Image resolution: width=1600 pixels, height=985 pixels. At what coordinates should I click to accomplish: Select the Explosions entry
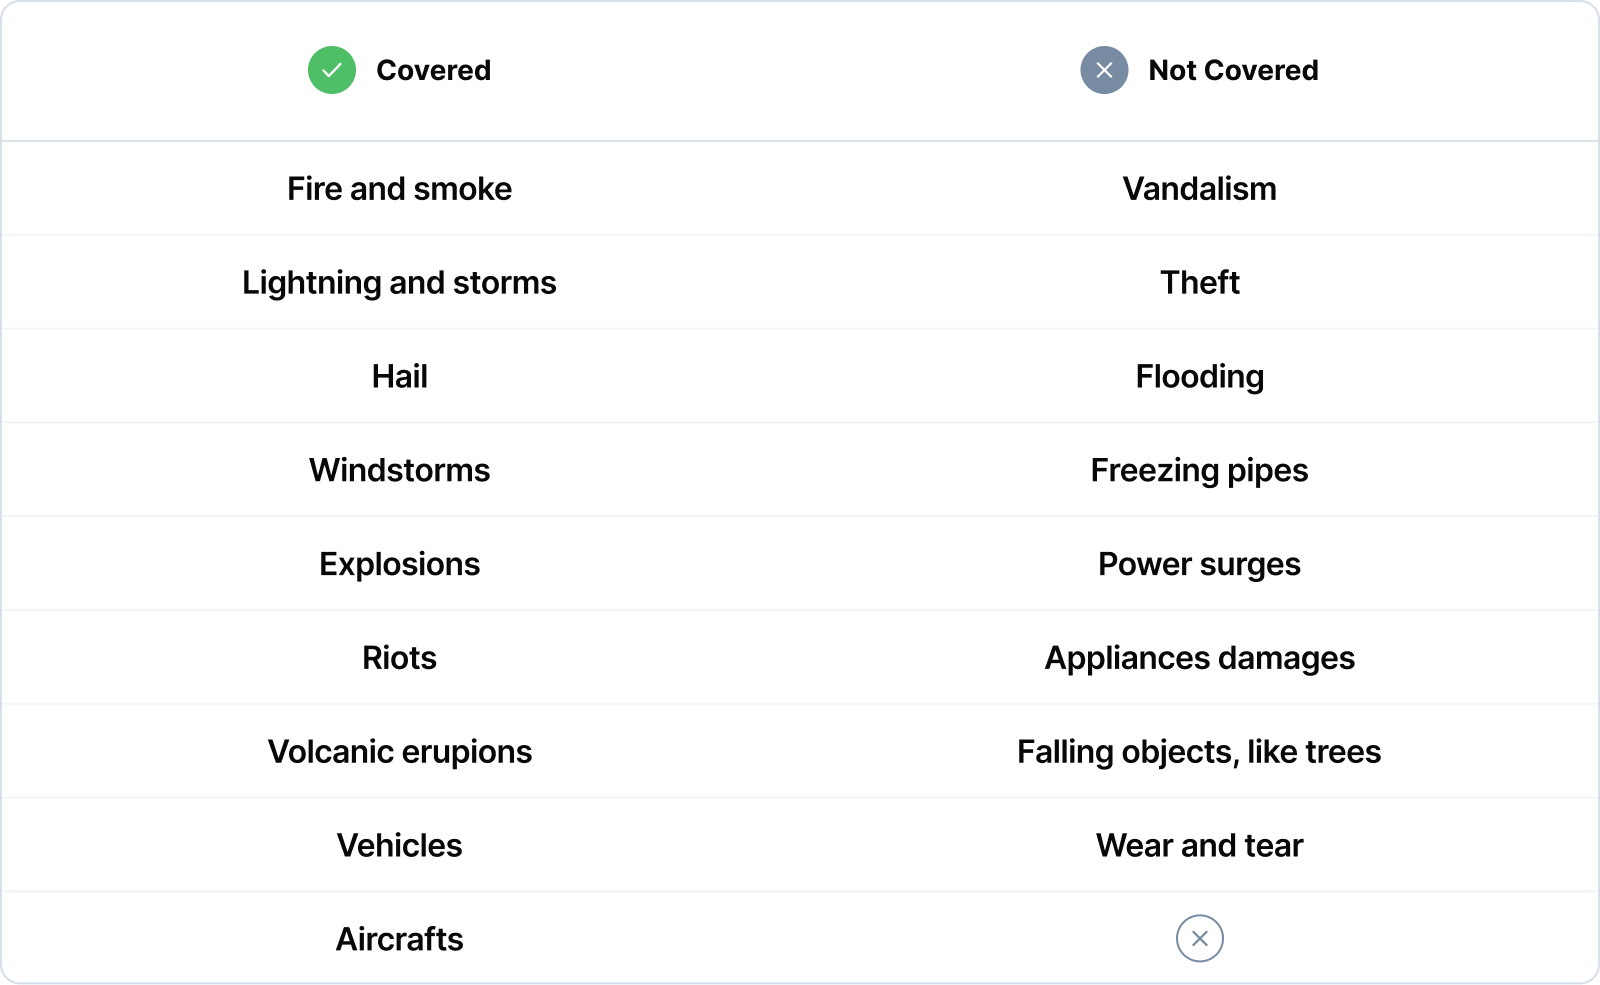399,564
